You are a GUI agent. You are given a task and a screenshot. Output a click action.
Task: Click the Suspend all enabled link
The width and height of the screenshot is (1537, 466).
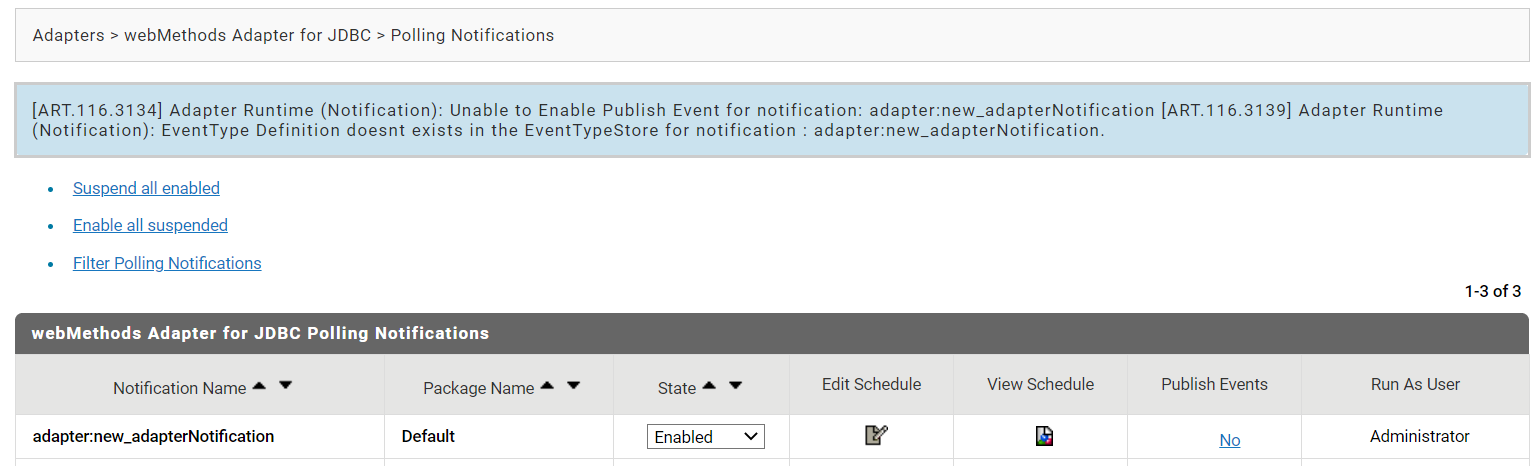pyautogui.click(x=146, y=188)
